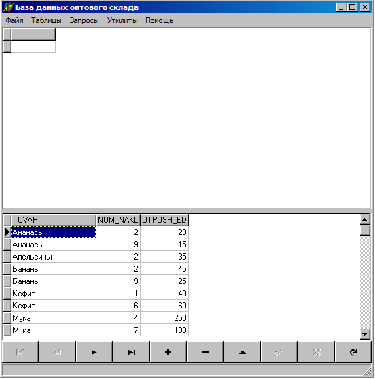375x379 pixels.
Task: Delete current record with minus button
Action: 205,352
